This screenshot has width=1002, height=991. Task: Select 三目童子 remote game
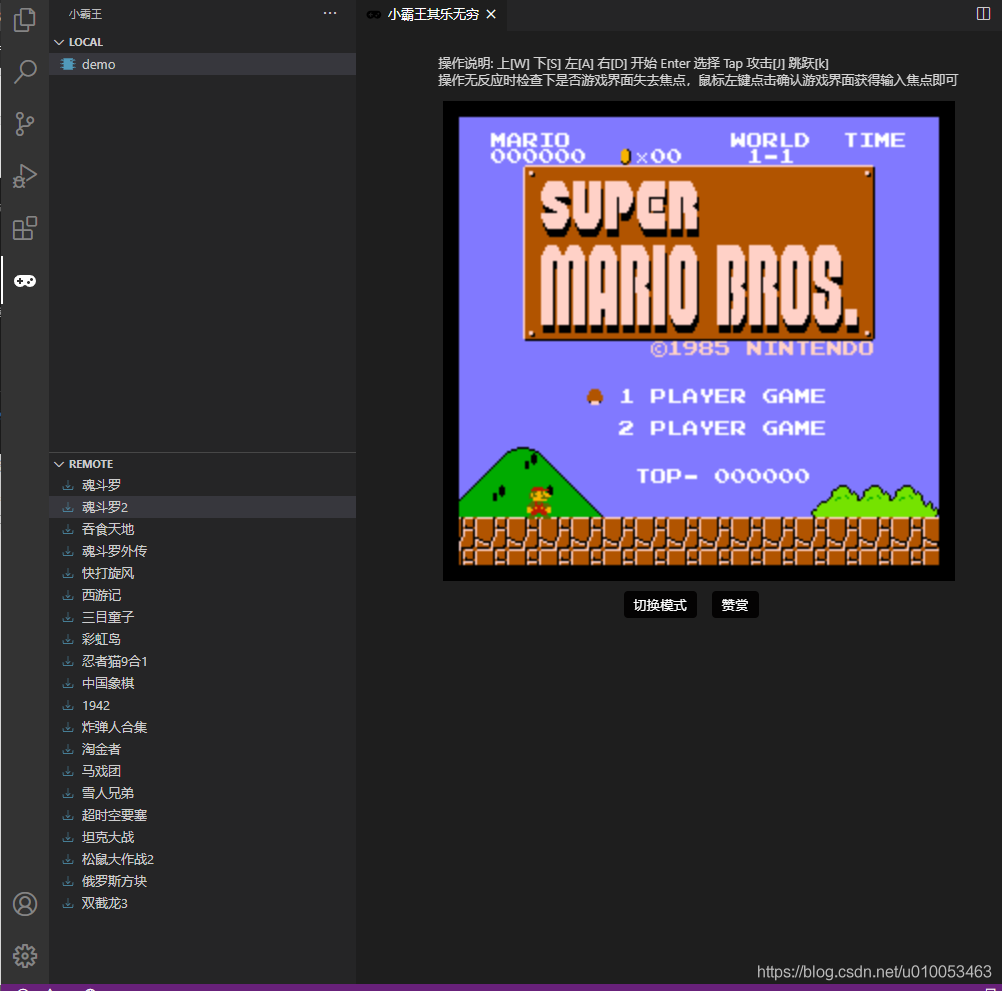(x=203, y=618)
